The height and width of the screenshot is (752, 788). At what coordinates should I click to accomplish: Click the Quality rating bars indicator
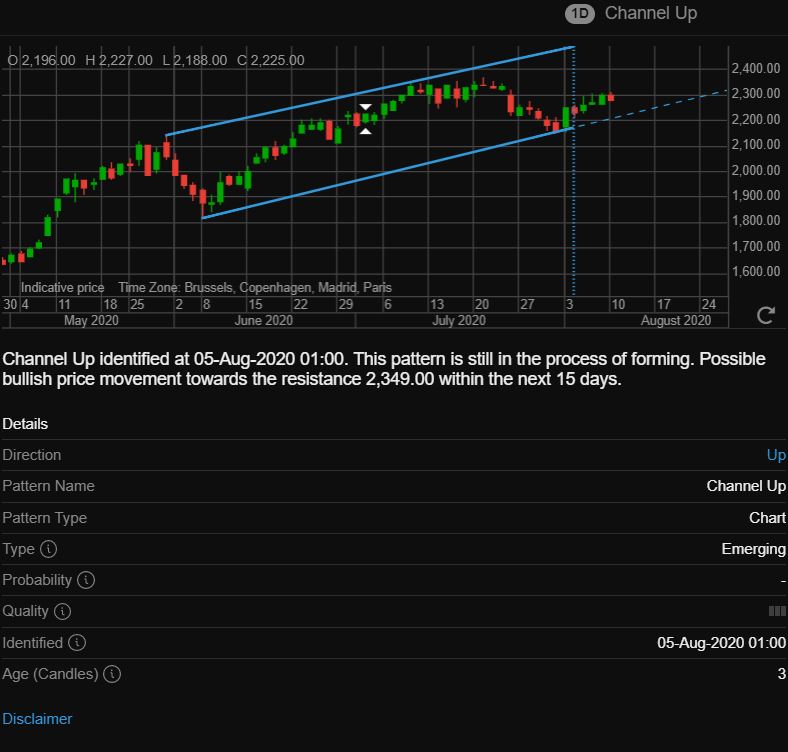click(777, 611)
